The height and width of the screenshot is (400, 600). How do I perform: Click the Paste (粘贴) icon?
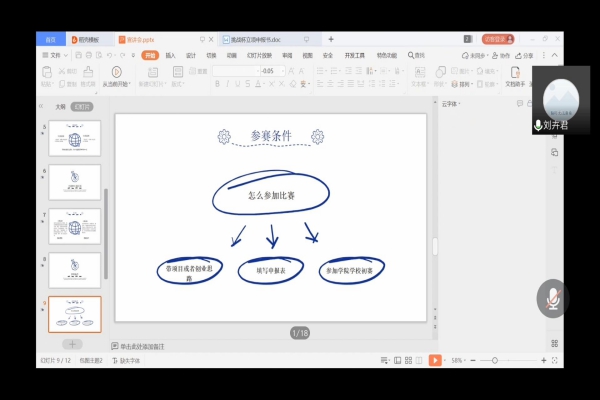(46, 74)
